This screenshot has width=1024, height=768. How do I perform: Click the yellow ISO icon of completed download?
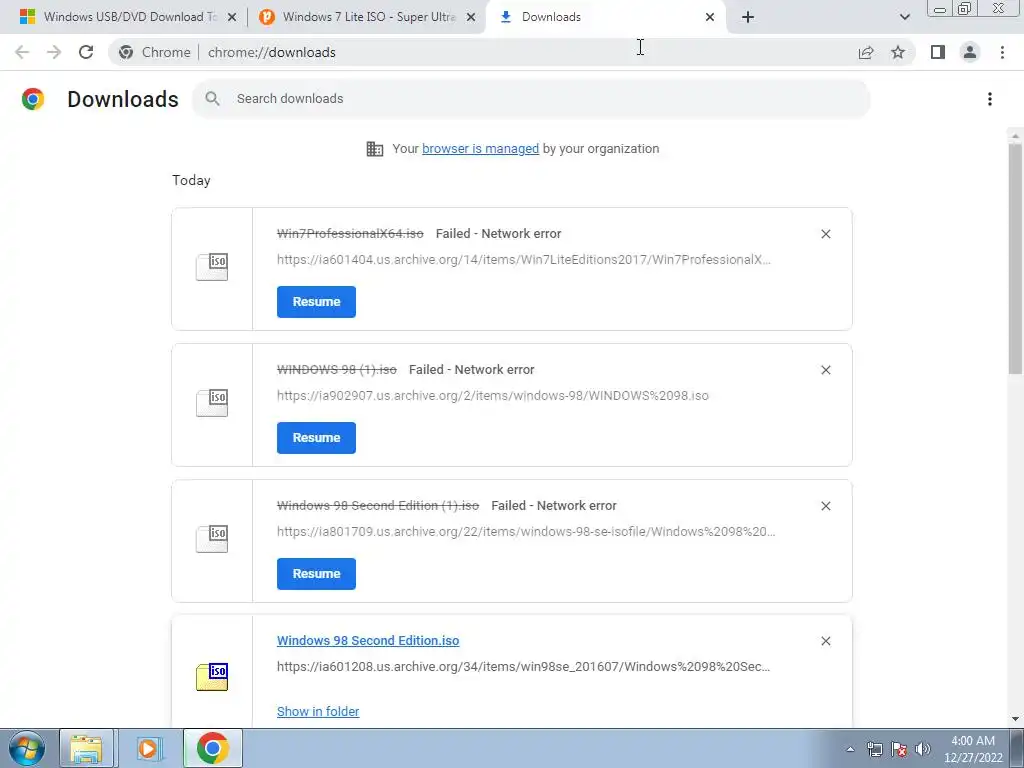coord(212,677)
